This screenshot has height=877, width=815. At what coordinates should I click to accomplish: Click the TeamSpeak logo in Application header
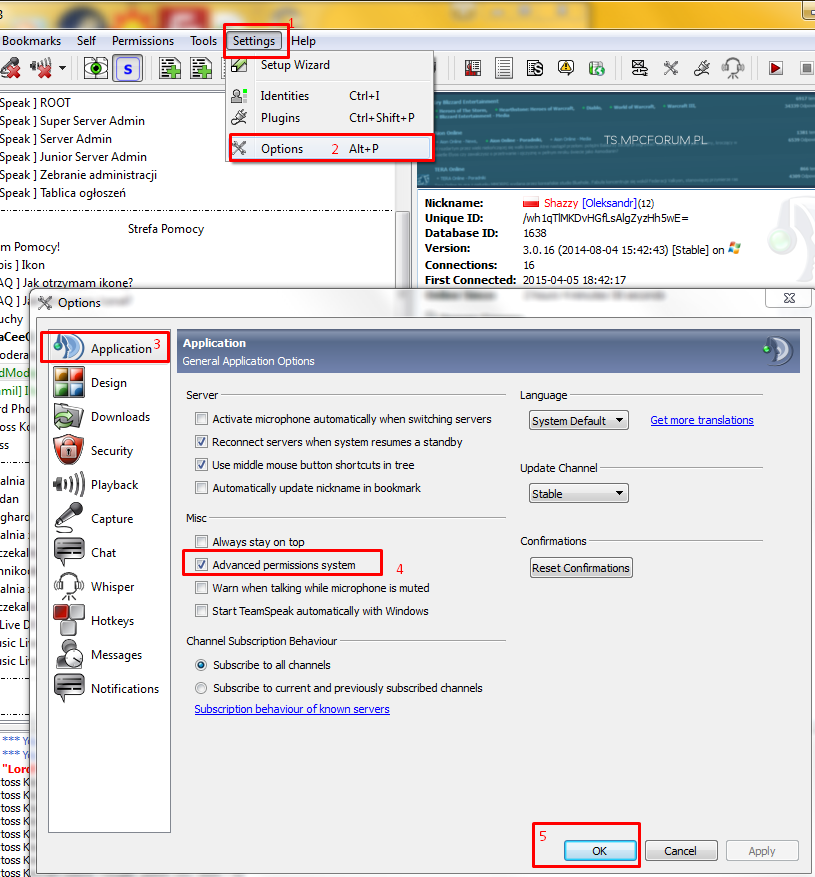click(x=778, y=351)
